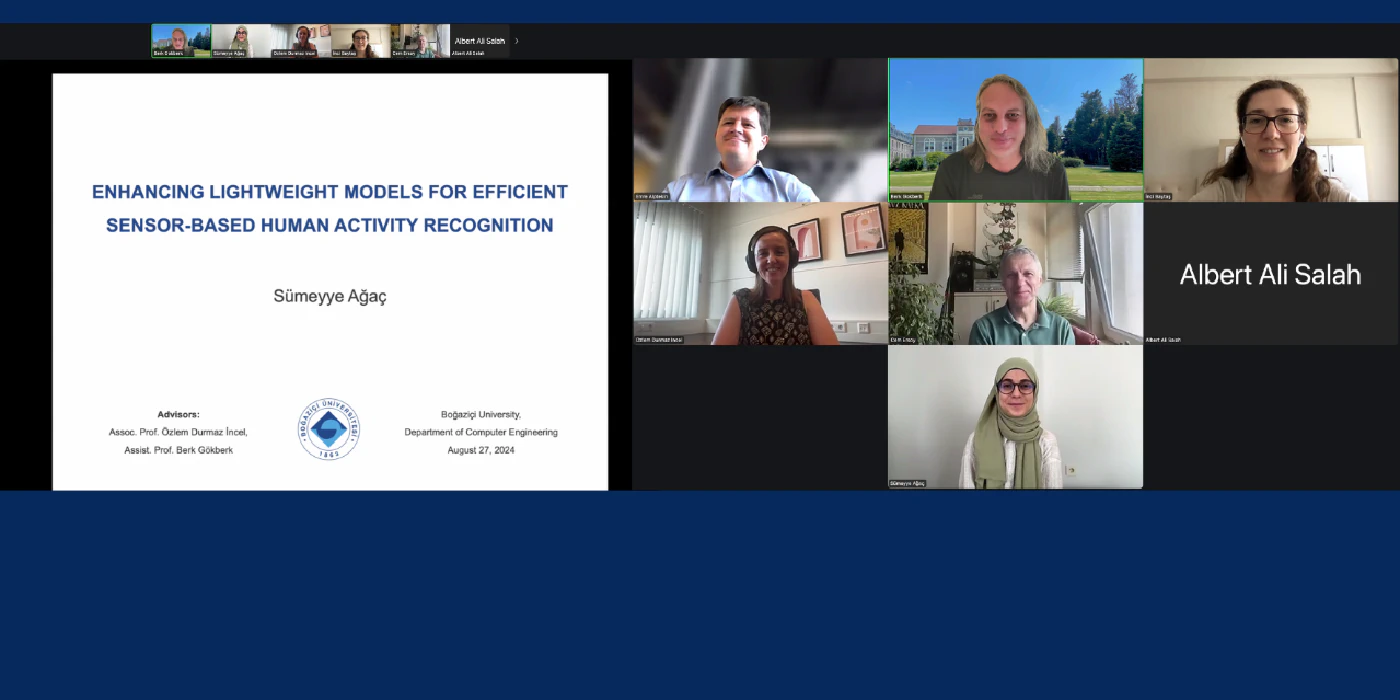Select Albert Ali Salah name in top strip
This screenshot has height=700, width=1400.
tap(480, 41)
